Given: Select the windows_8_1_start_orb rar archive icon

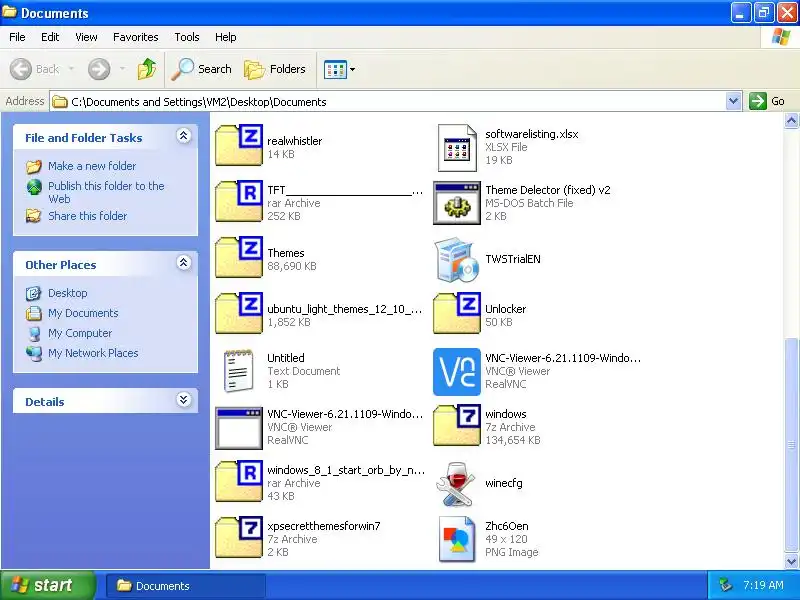Looking at the screenshot, I should (x=239, y=481).
